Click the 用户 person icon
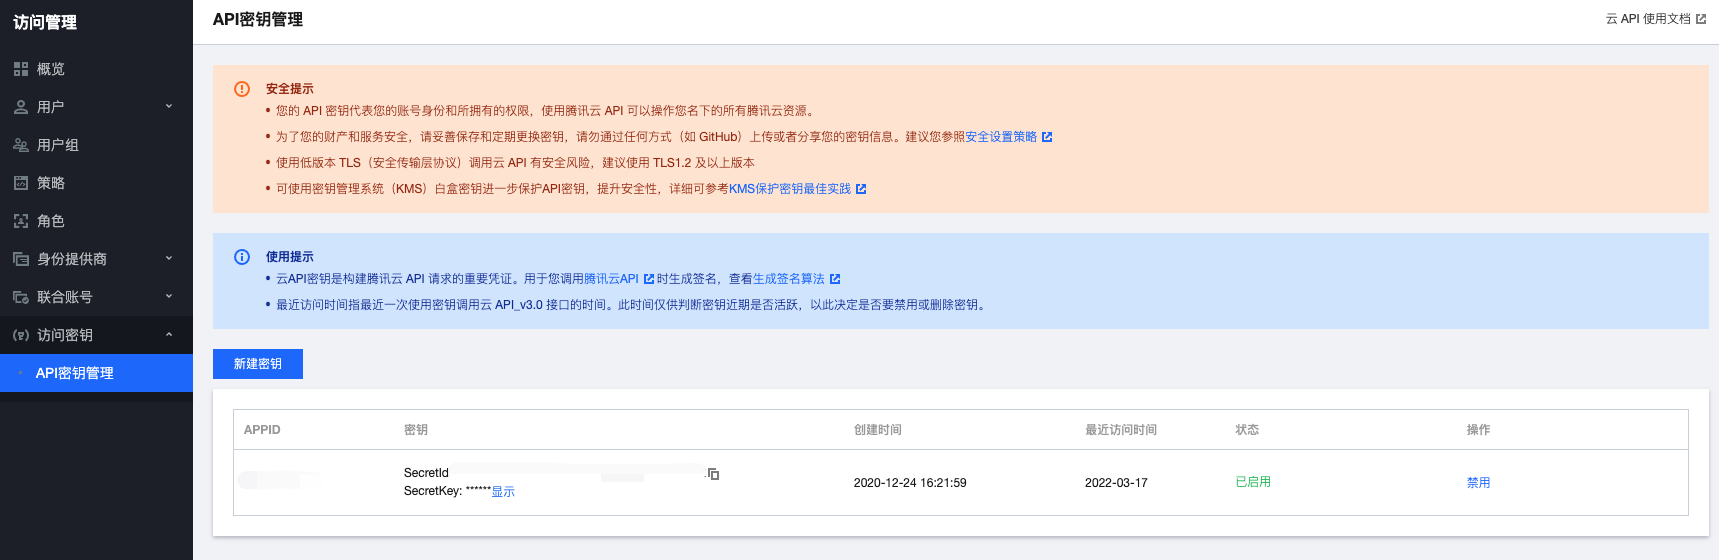Viewport: 1719px width, 560px height. (21, 107)
